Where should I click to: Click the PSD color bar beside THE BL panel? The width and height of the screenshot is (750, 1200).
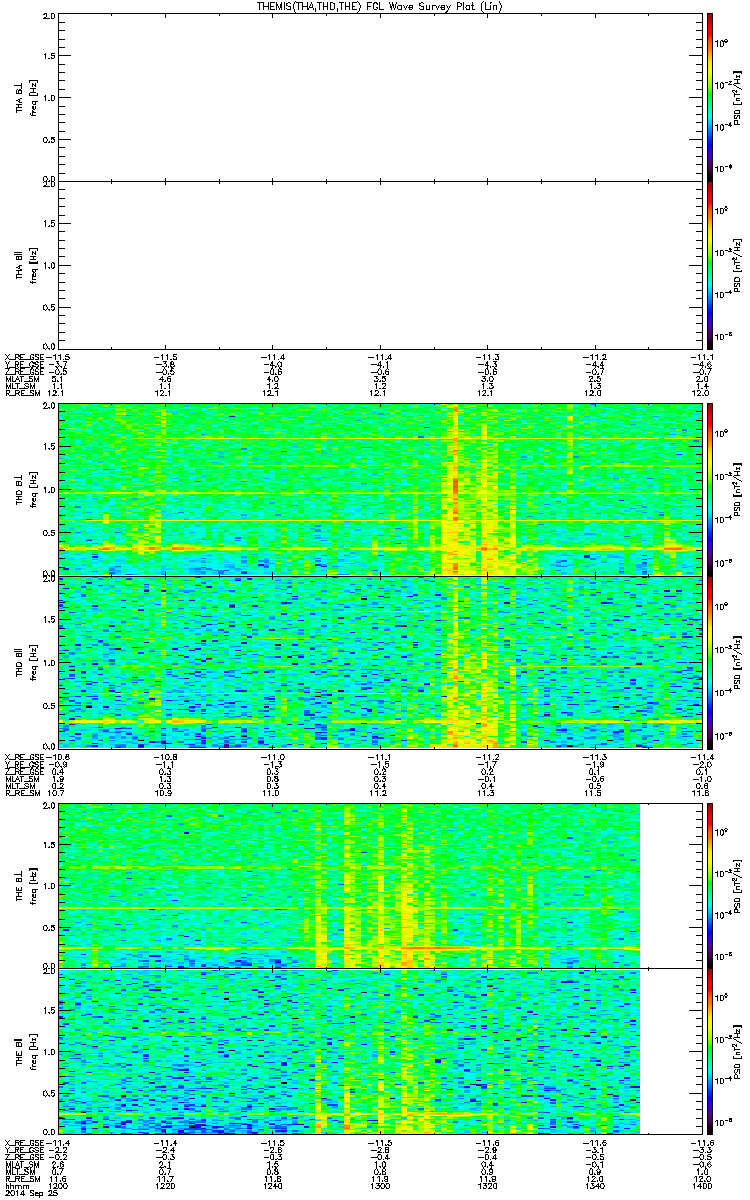(x=709, y=885)
